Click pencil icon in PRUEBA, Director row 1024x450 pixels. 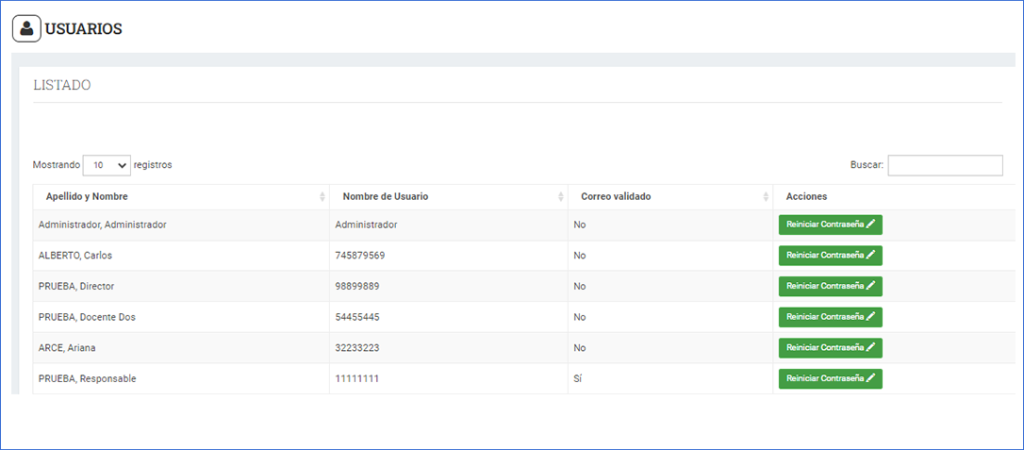871,286
